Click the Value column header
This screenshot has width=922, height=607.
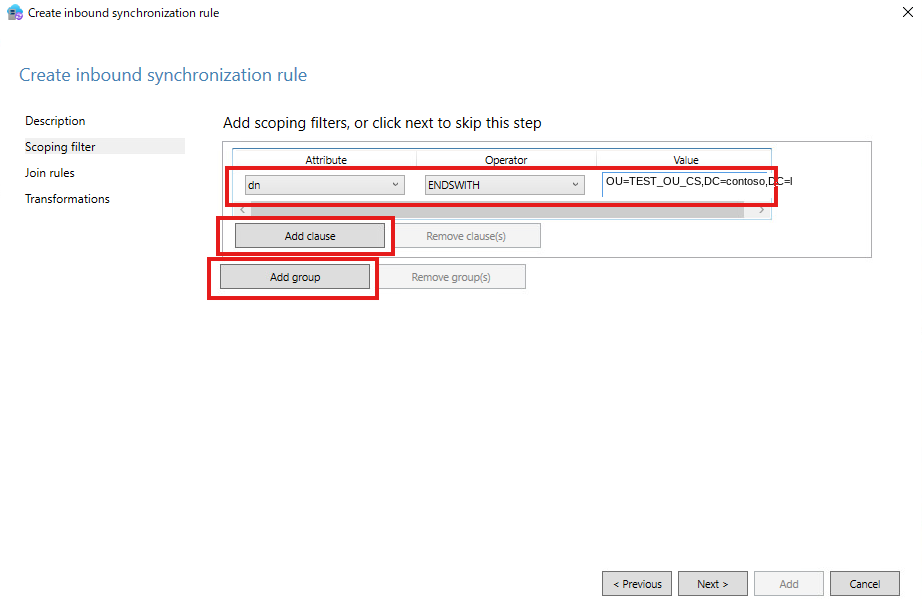click(x=686, y=160)
